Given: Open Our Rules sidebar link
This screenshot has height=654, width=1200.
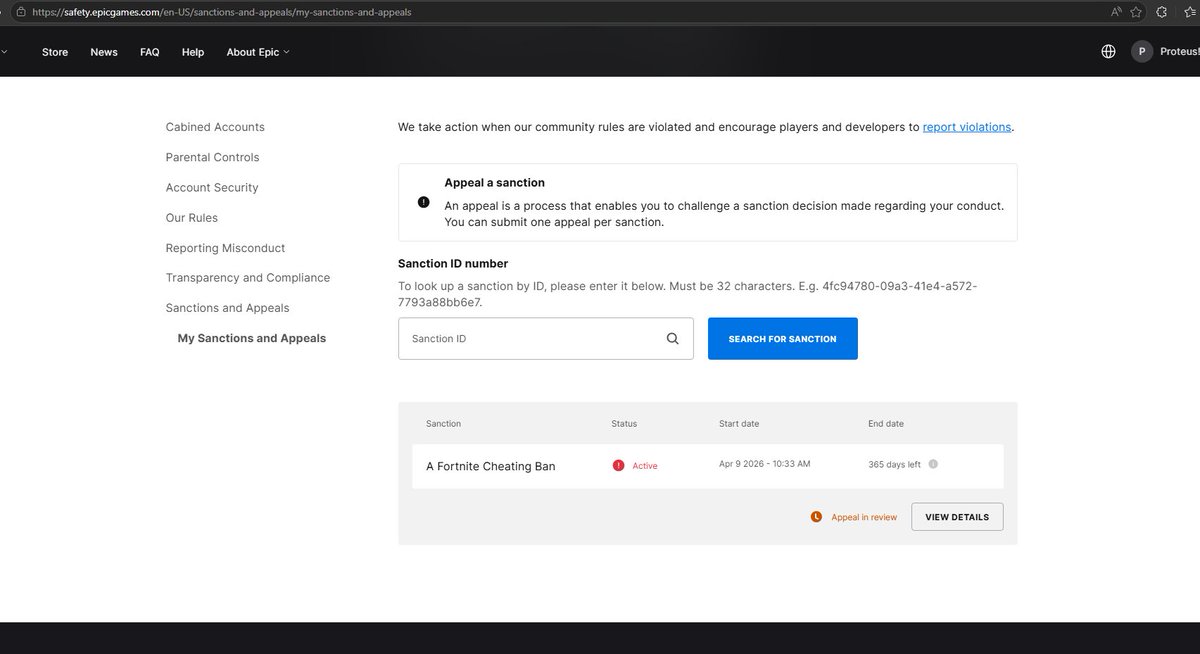Looking at the screenshot, I should [x=192, y=217].
